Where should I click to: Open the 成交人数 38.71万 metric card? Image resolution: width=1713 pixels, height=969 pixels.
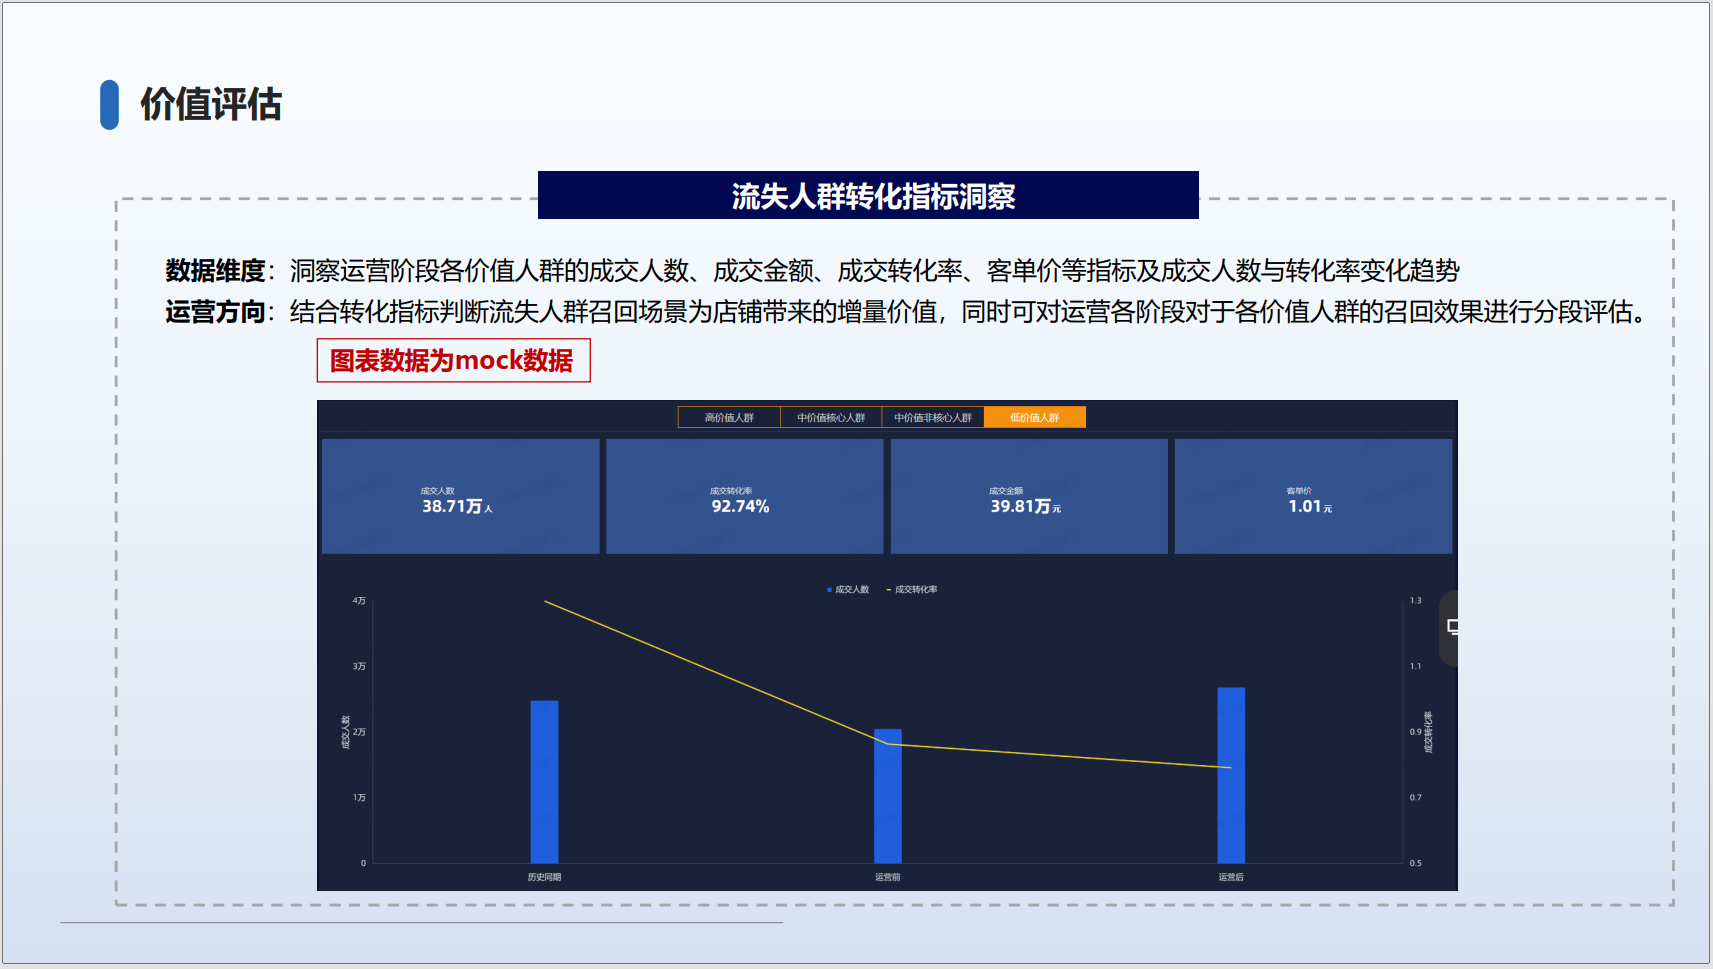[461, 496]
